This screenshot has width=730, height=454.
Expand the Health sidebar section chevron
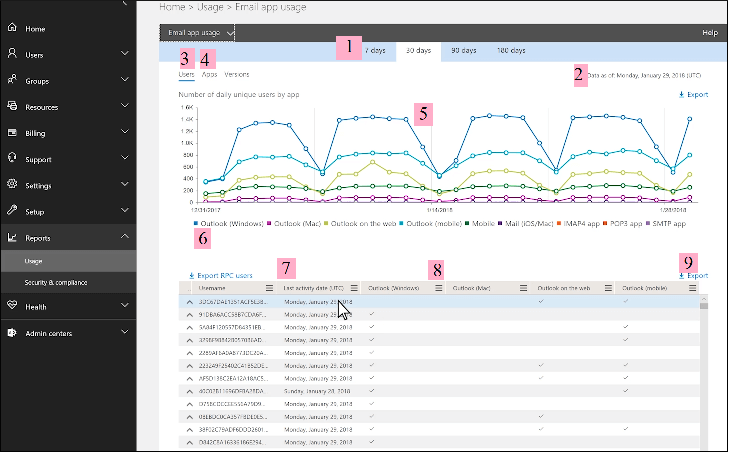coord(124,305)
